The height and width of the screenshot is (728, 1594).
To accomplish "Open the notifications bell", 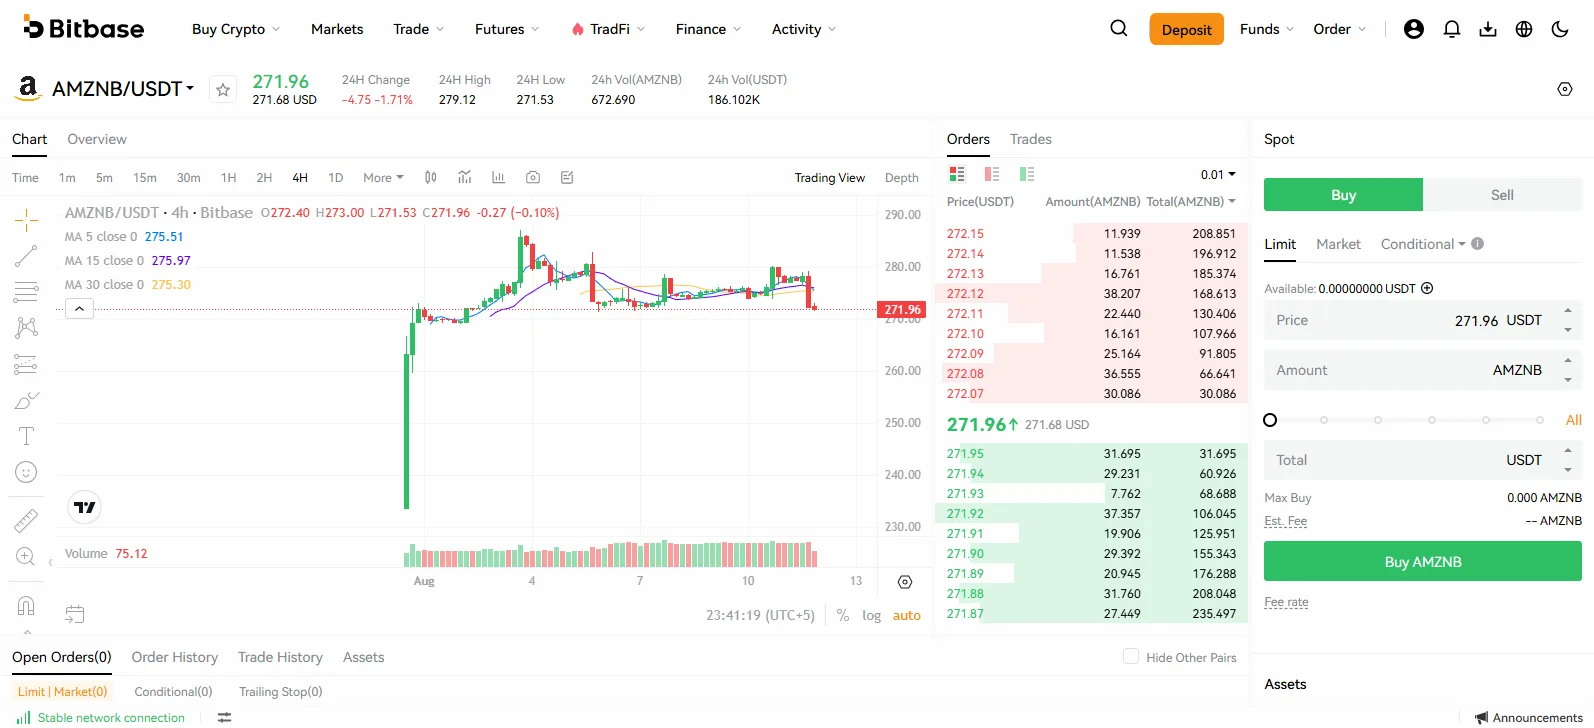I will click(x=1452, y=29).
